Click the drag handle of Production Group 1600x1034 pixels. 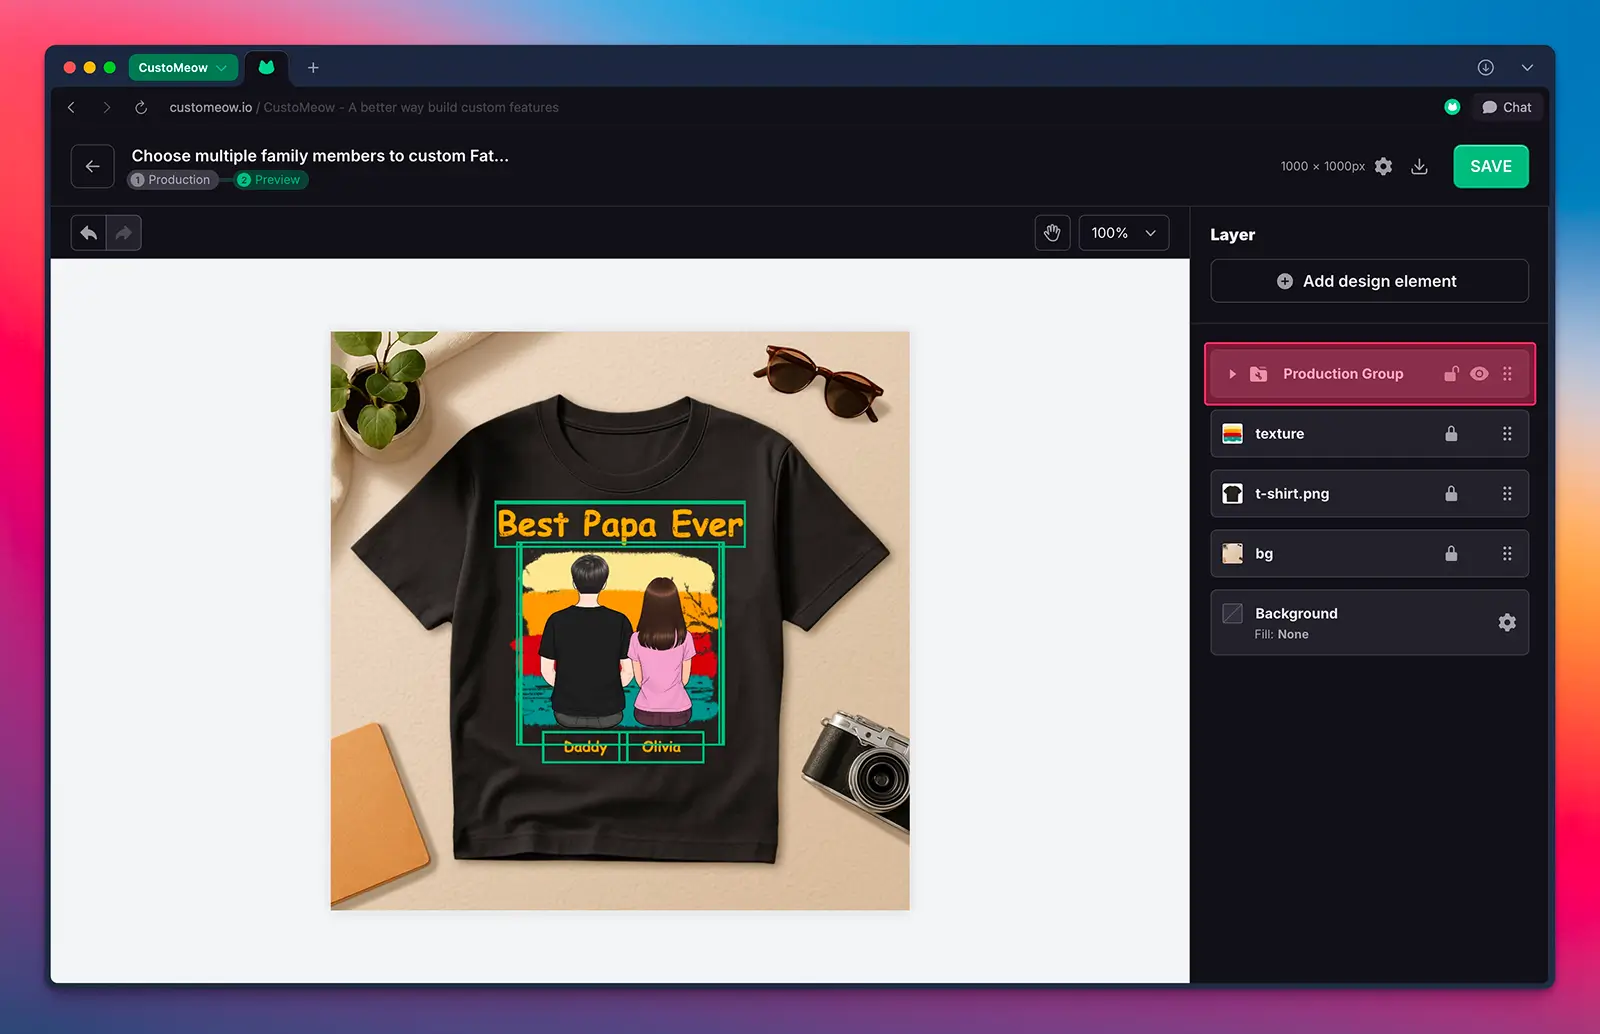(1507, 374)
